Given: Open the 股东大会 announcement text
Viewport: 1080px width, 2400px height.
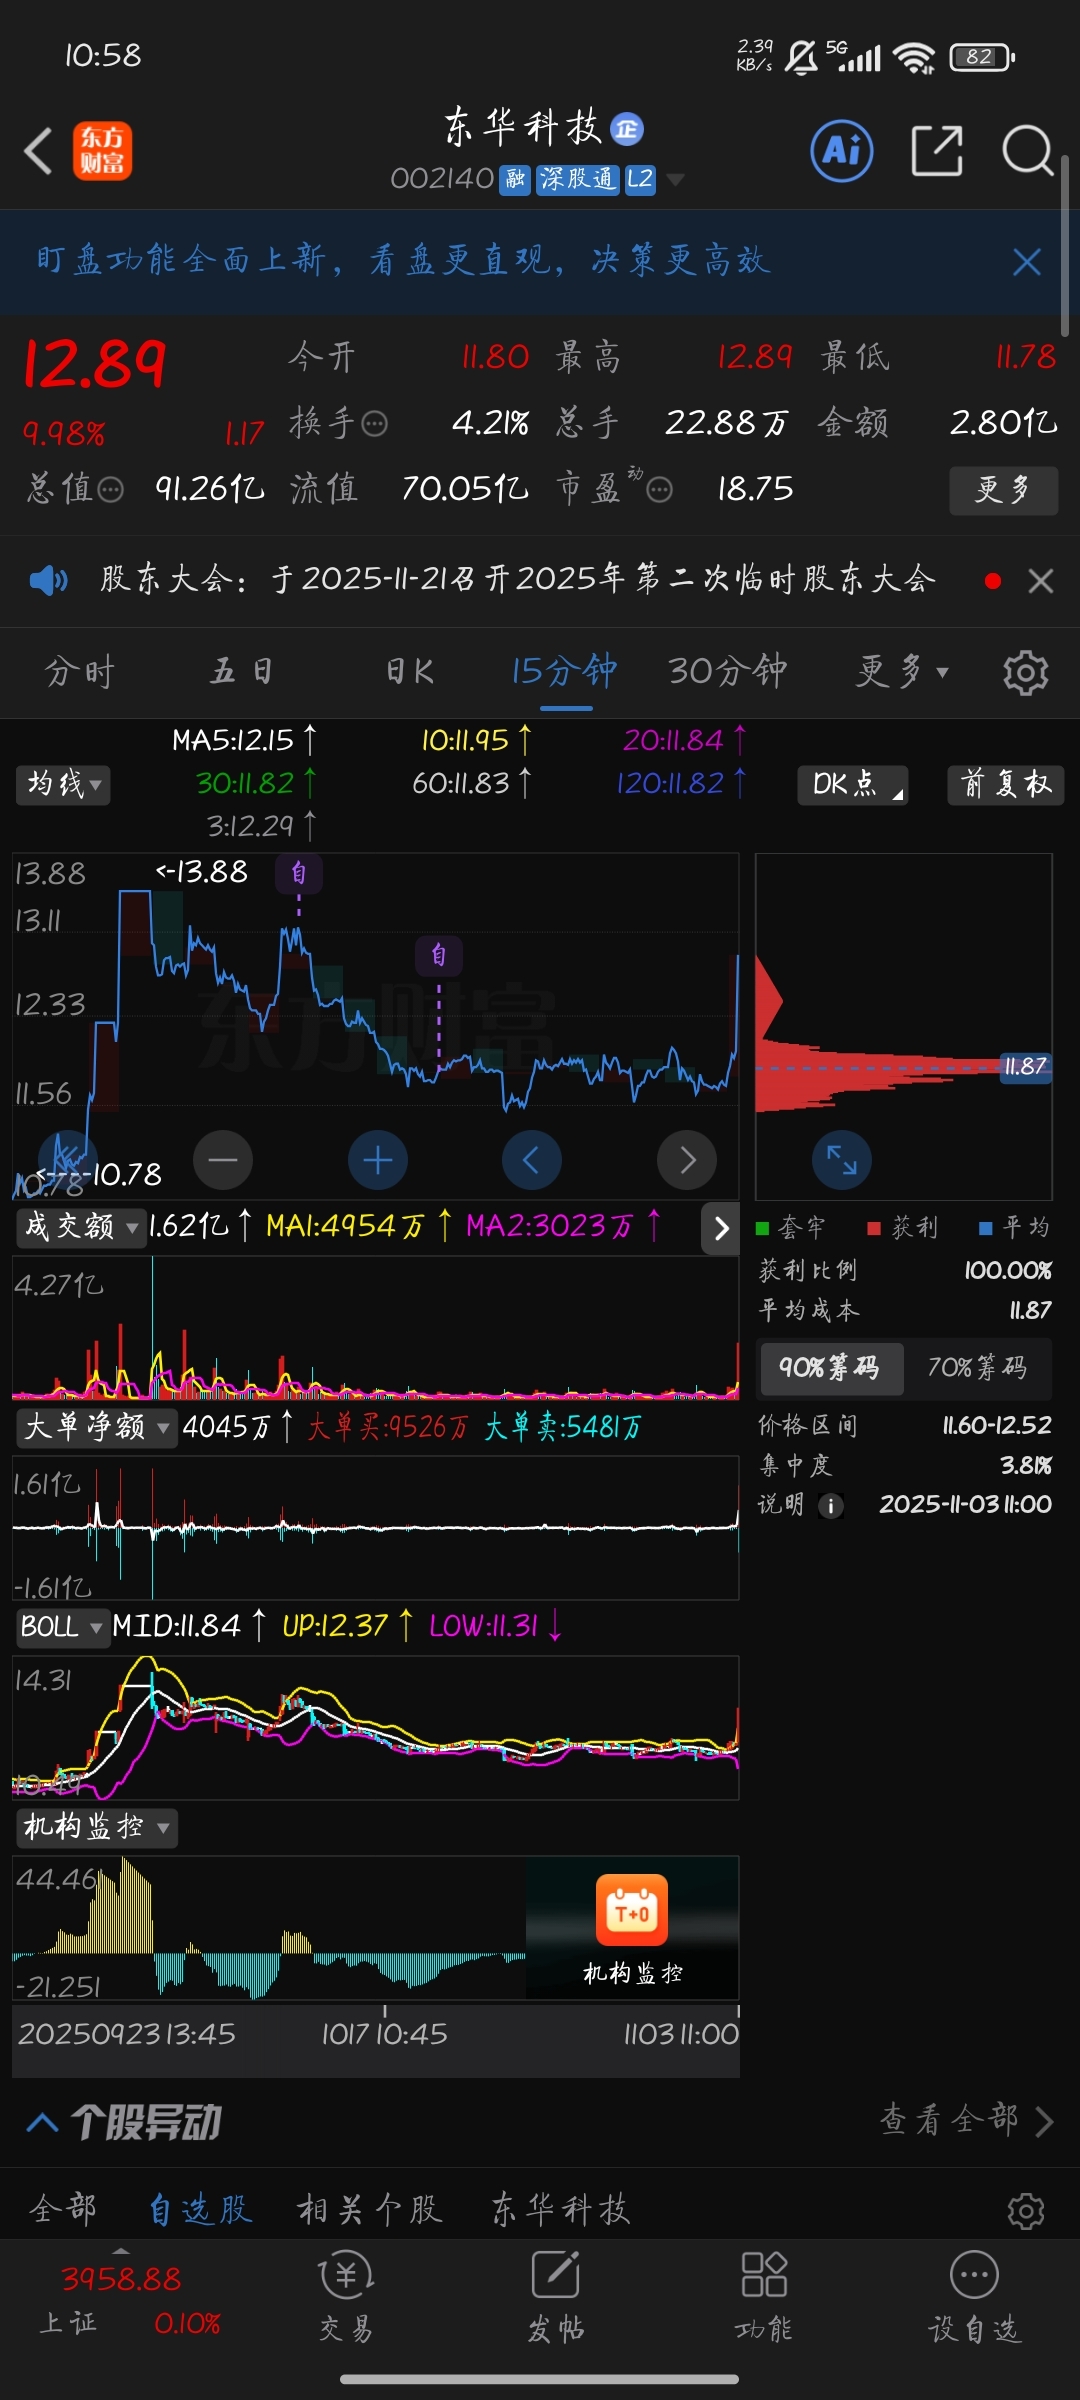Looking at the screenshot, I should (x=518, y=580).
